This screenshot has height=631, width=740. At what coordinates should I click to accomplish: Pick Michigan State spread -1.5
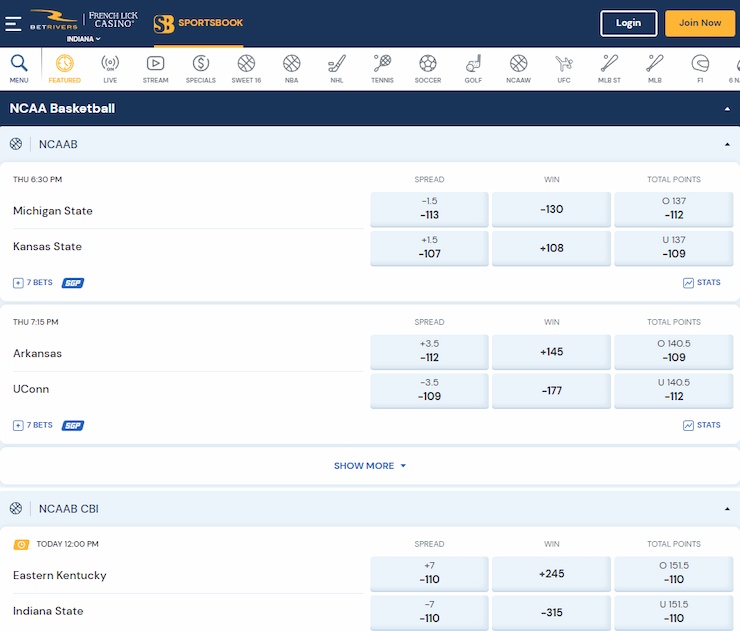point(429,209)
